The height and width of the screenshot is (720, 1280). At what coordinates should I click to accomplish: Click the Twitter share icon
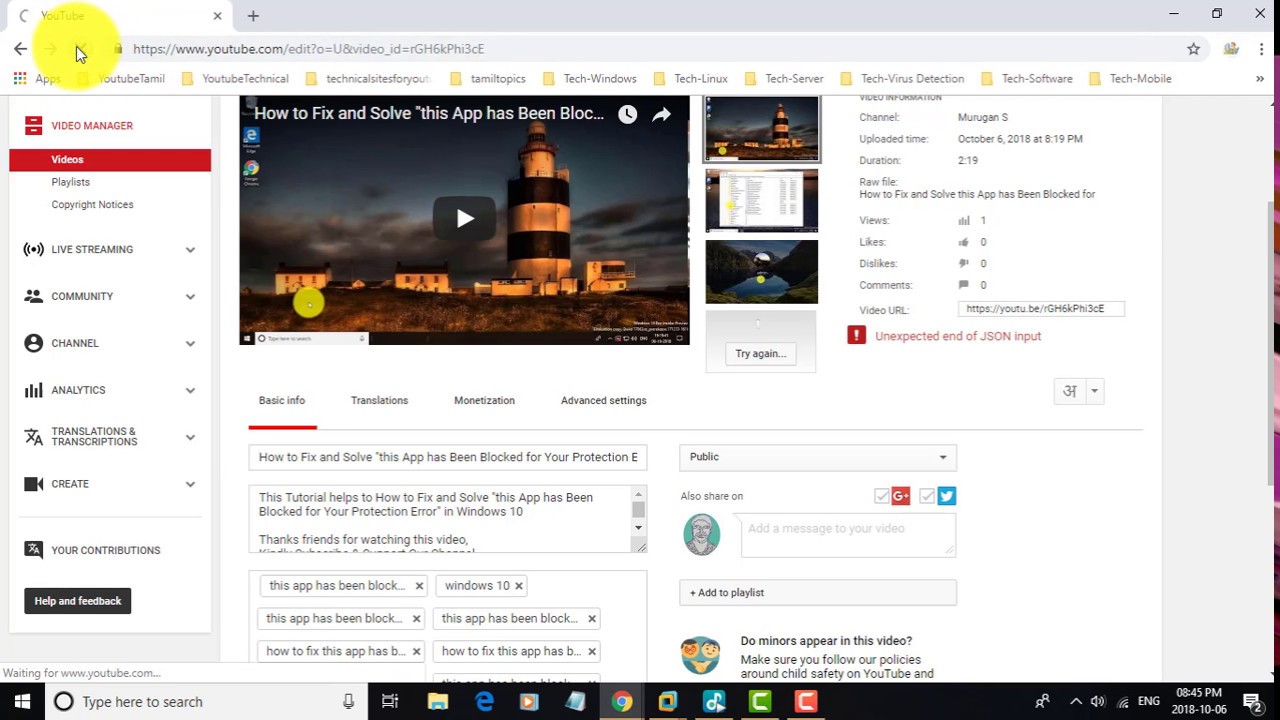947,496
